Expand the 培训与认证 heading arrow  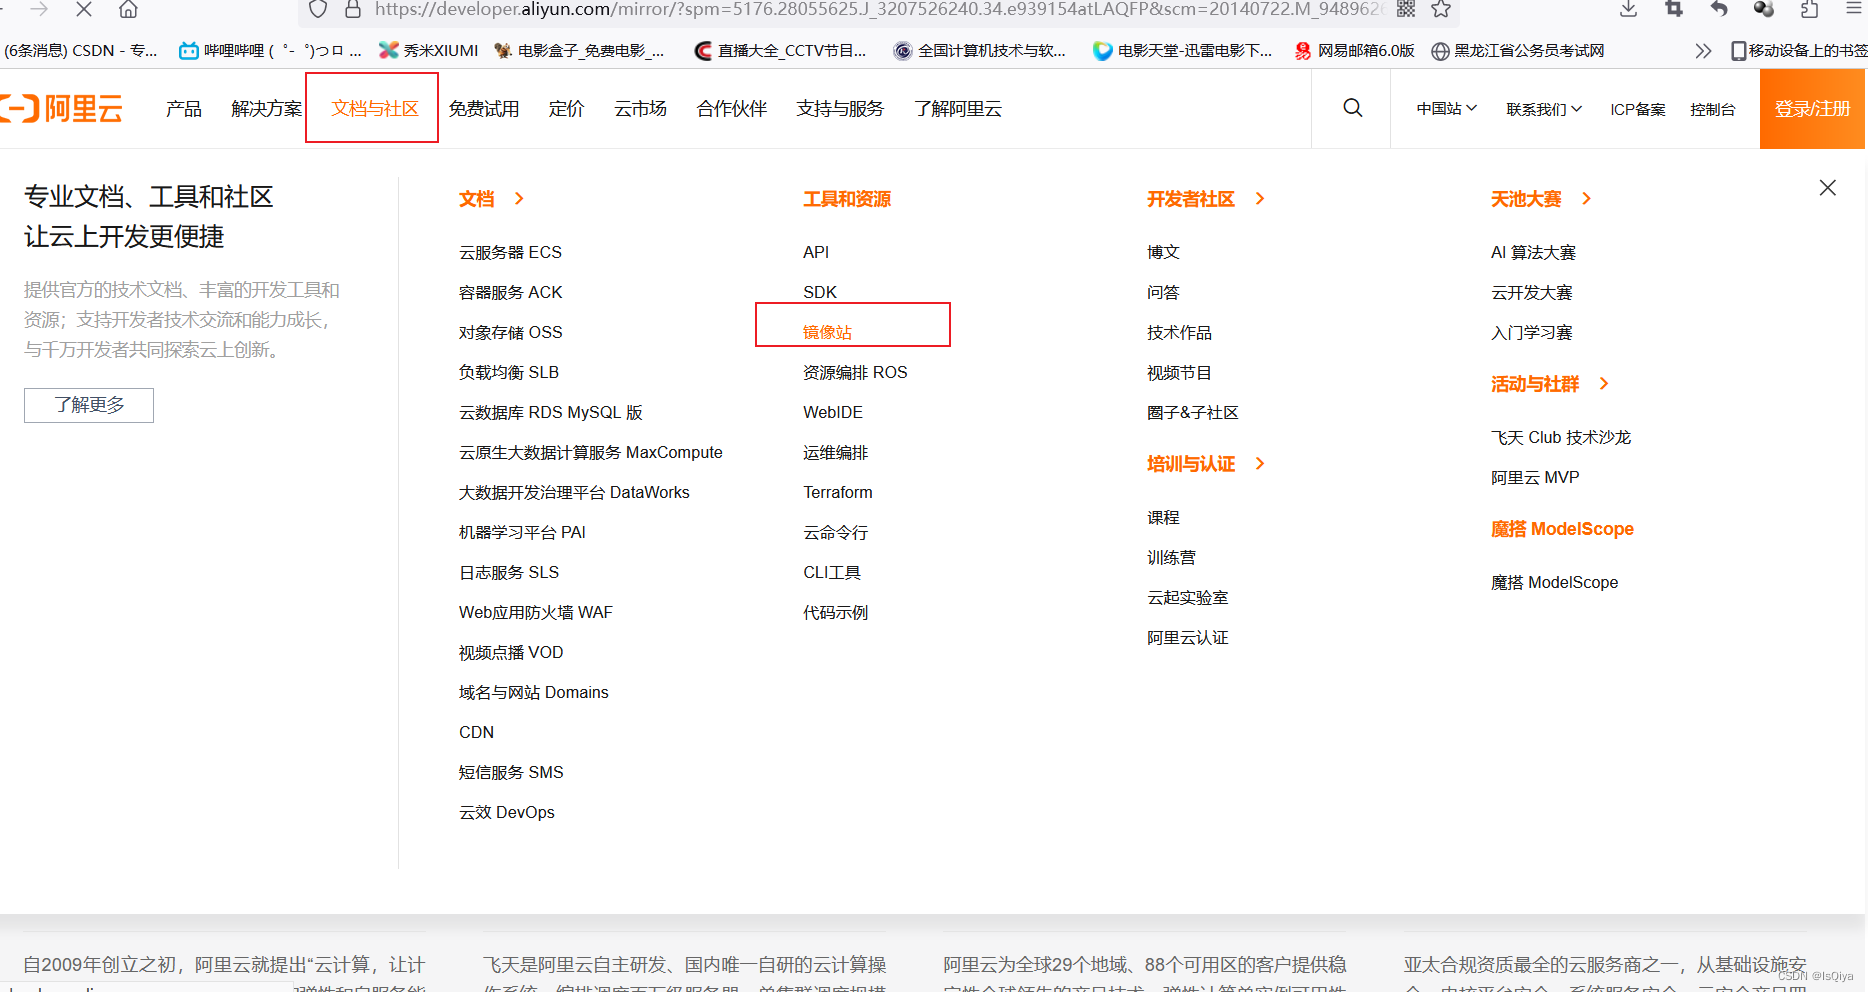[x=1260, y=464]
